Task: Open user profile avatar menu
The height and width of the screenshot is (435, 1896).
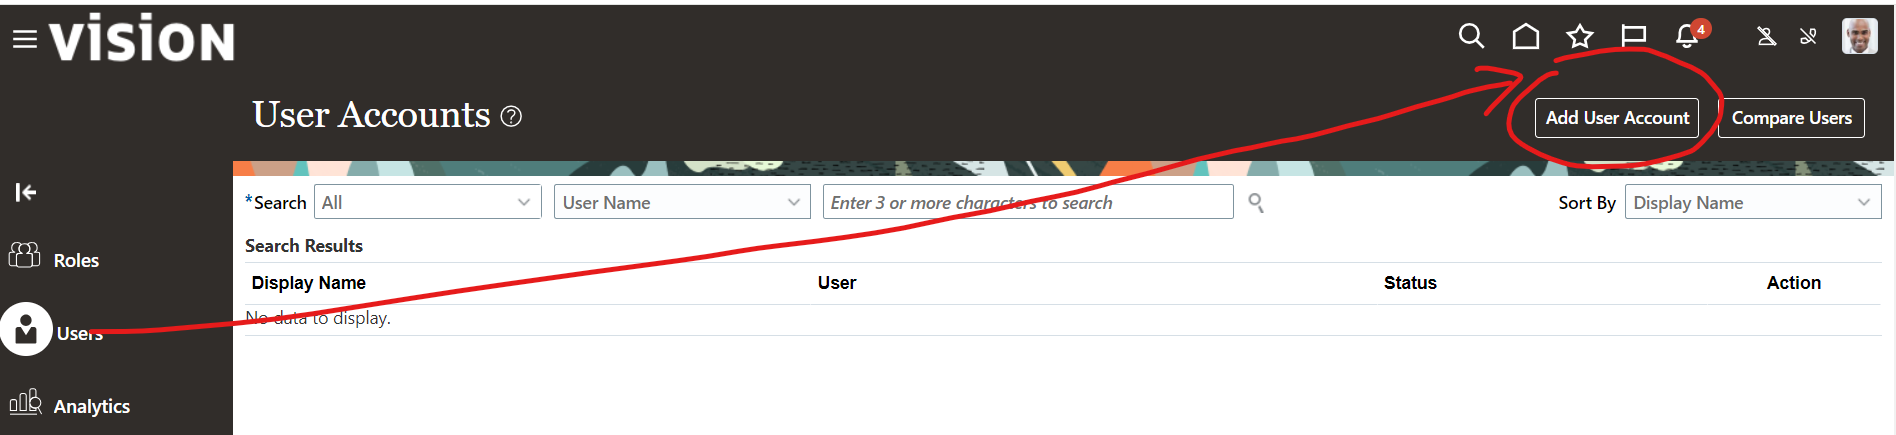Action: tap(1860, 36)
